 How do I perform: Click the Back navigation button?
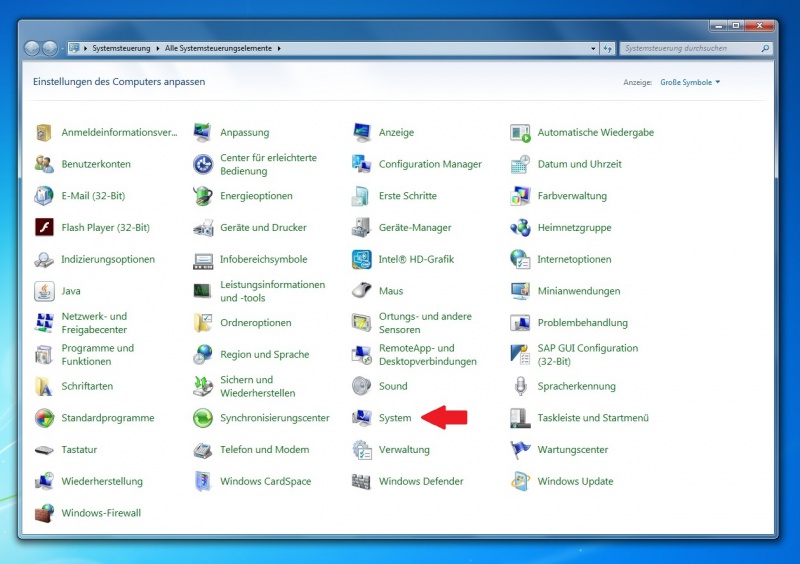click(x=32, y=48)
